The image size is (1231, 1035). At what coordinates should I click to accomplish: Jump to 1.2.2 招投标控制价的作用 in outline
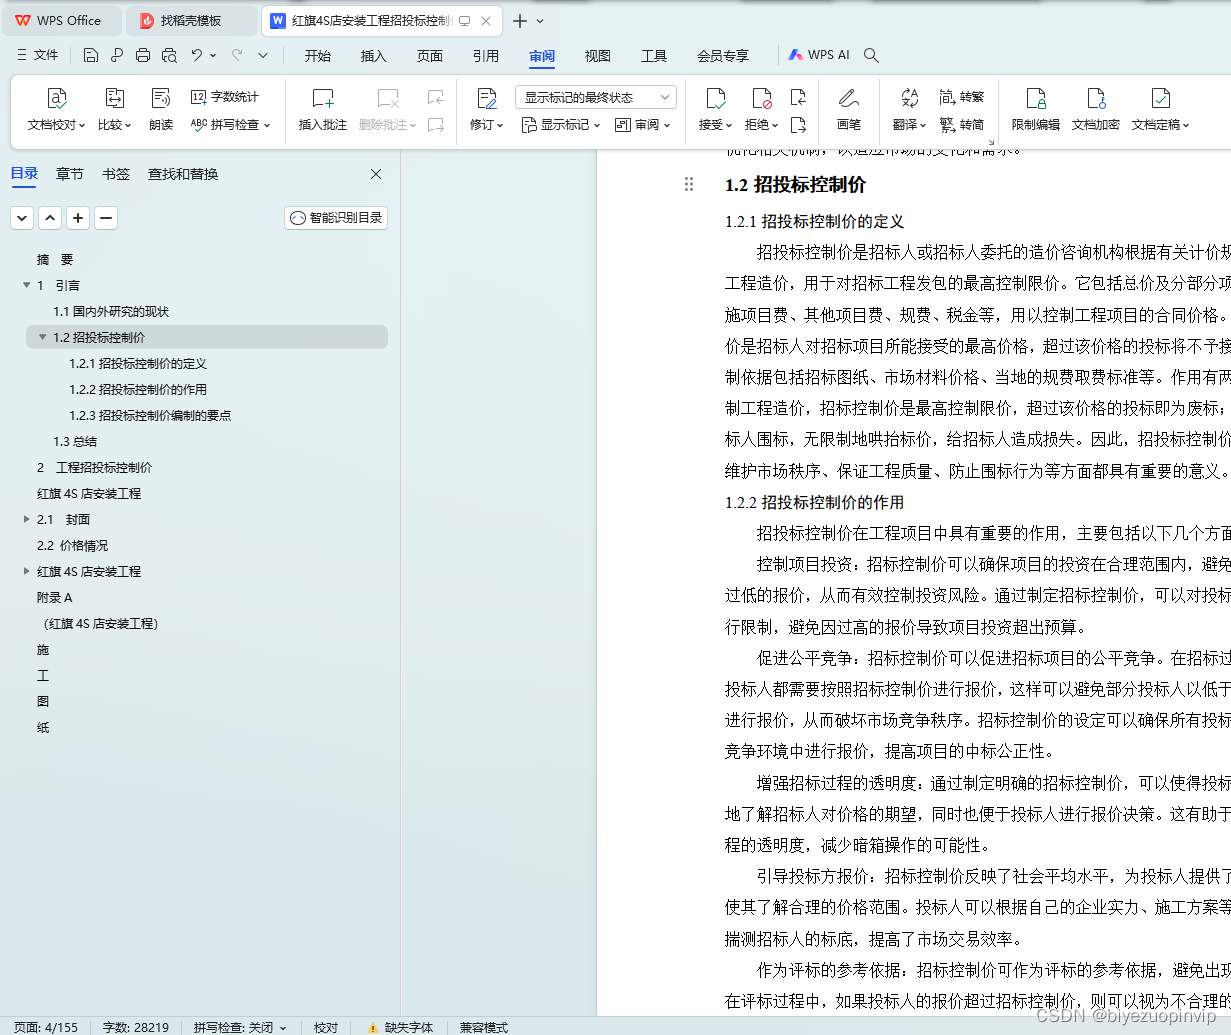(138, 390)
